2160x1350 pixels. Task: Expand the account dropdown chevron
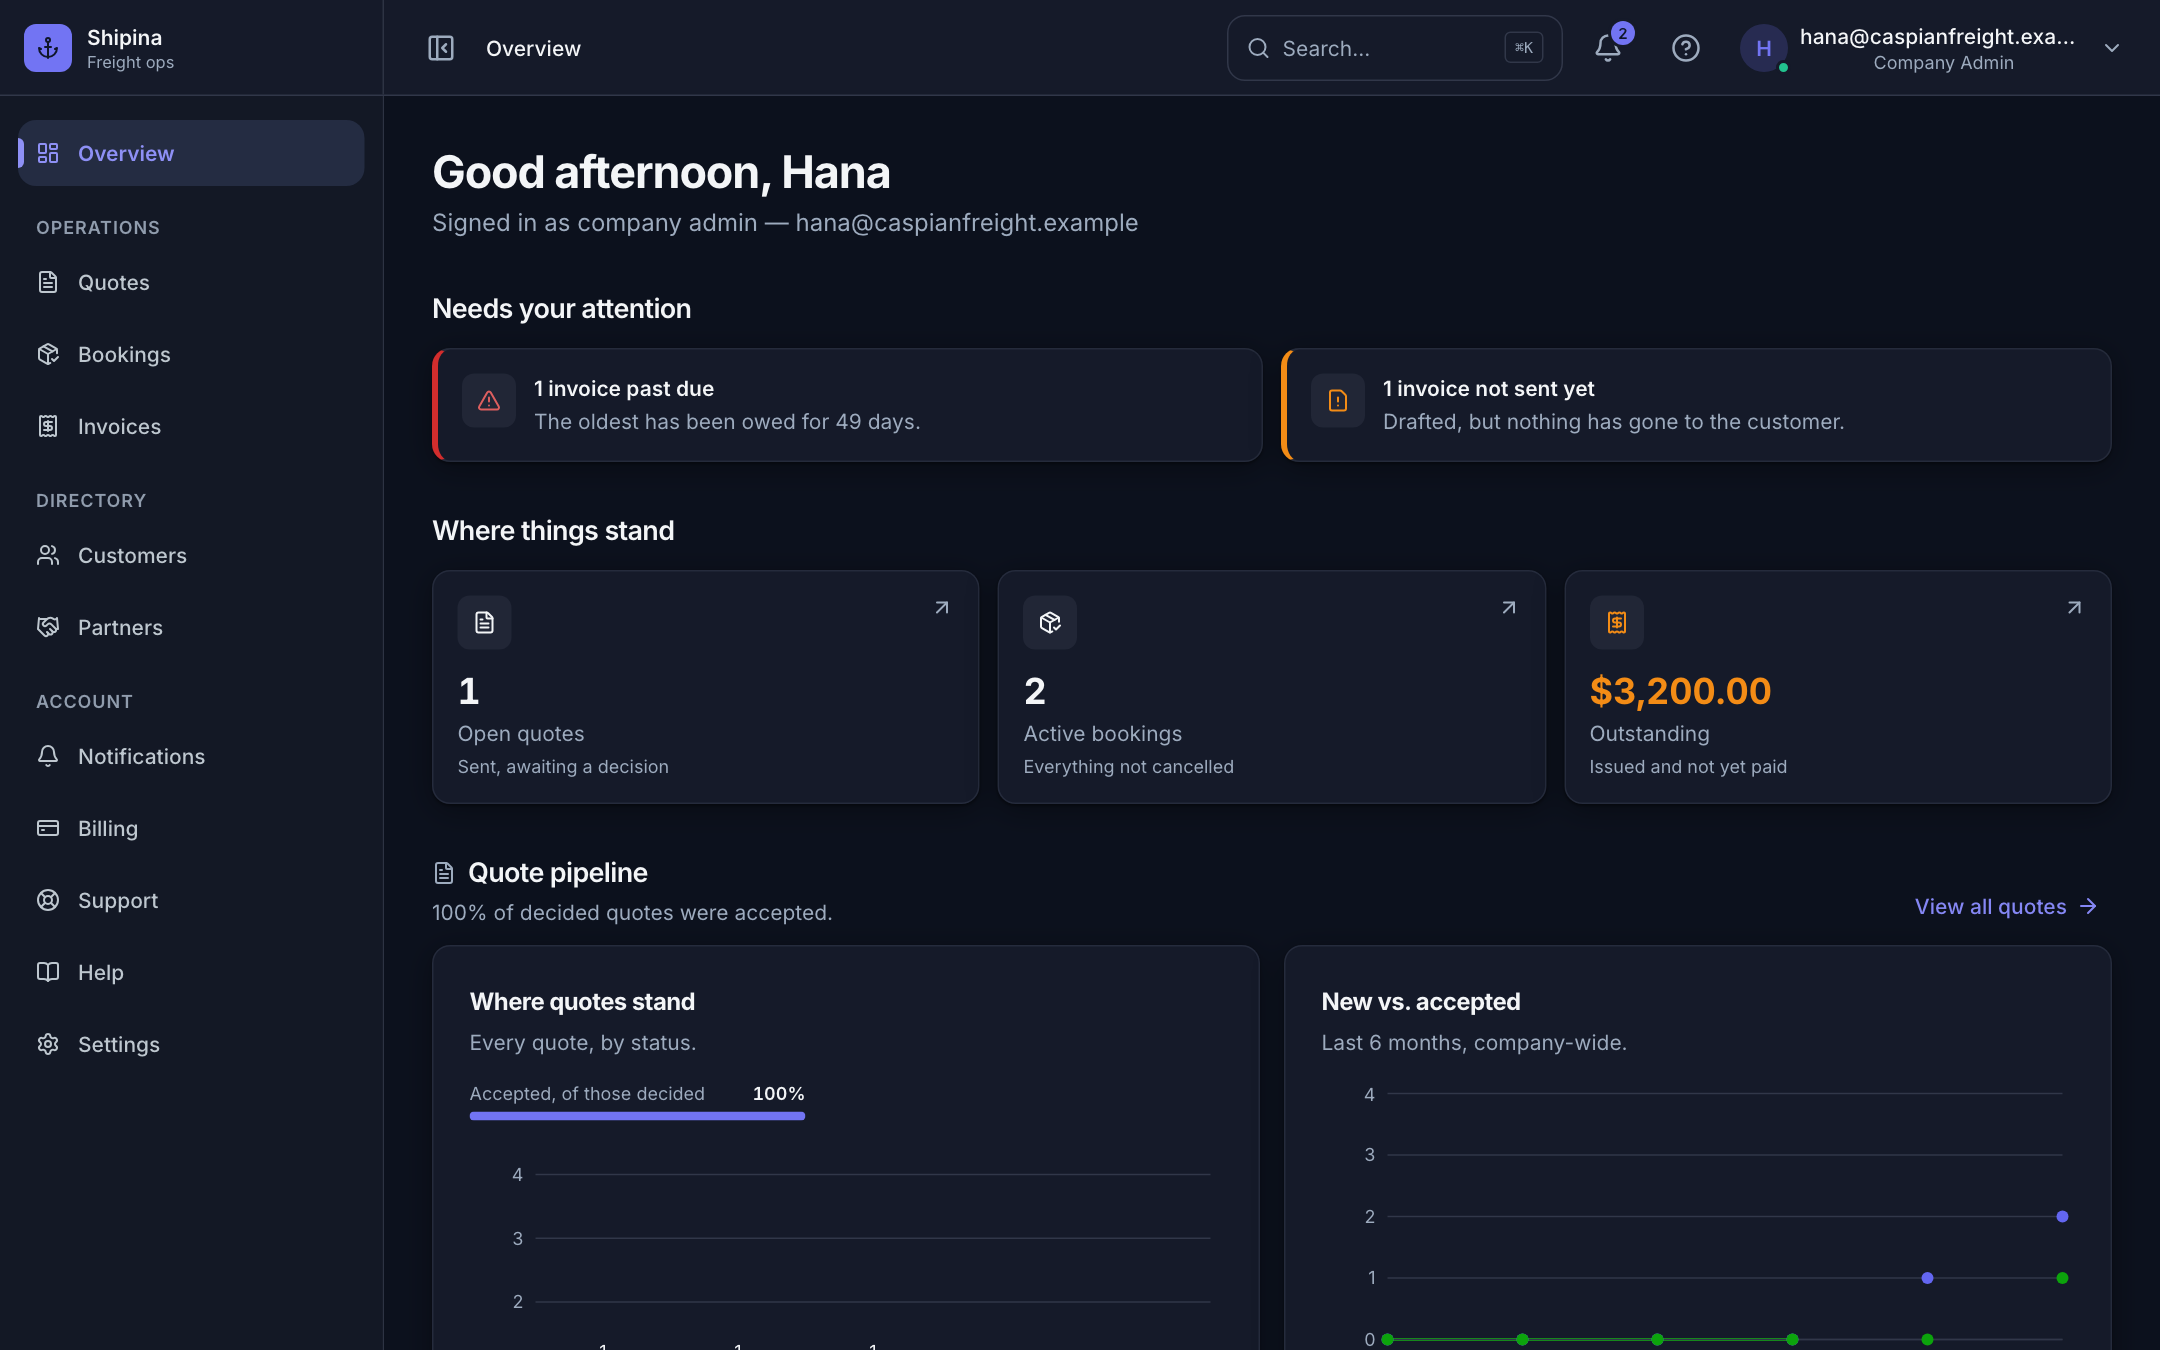click(2112, 48)
